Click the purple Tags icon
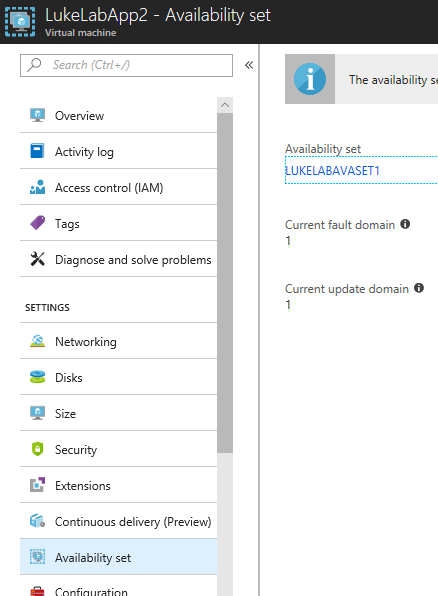The image size is (438, 596). click(x=37, y=223)
